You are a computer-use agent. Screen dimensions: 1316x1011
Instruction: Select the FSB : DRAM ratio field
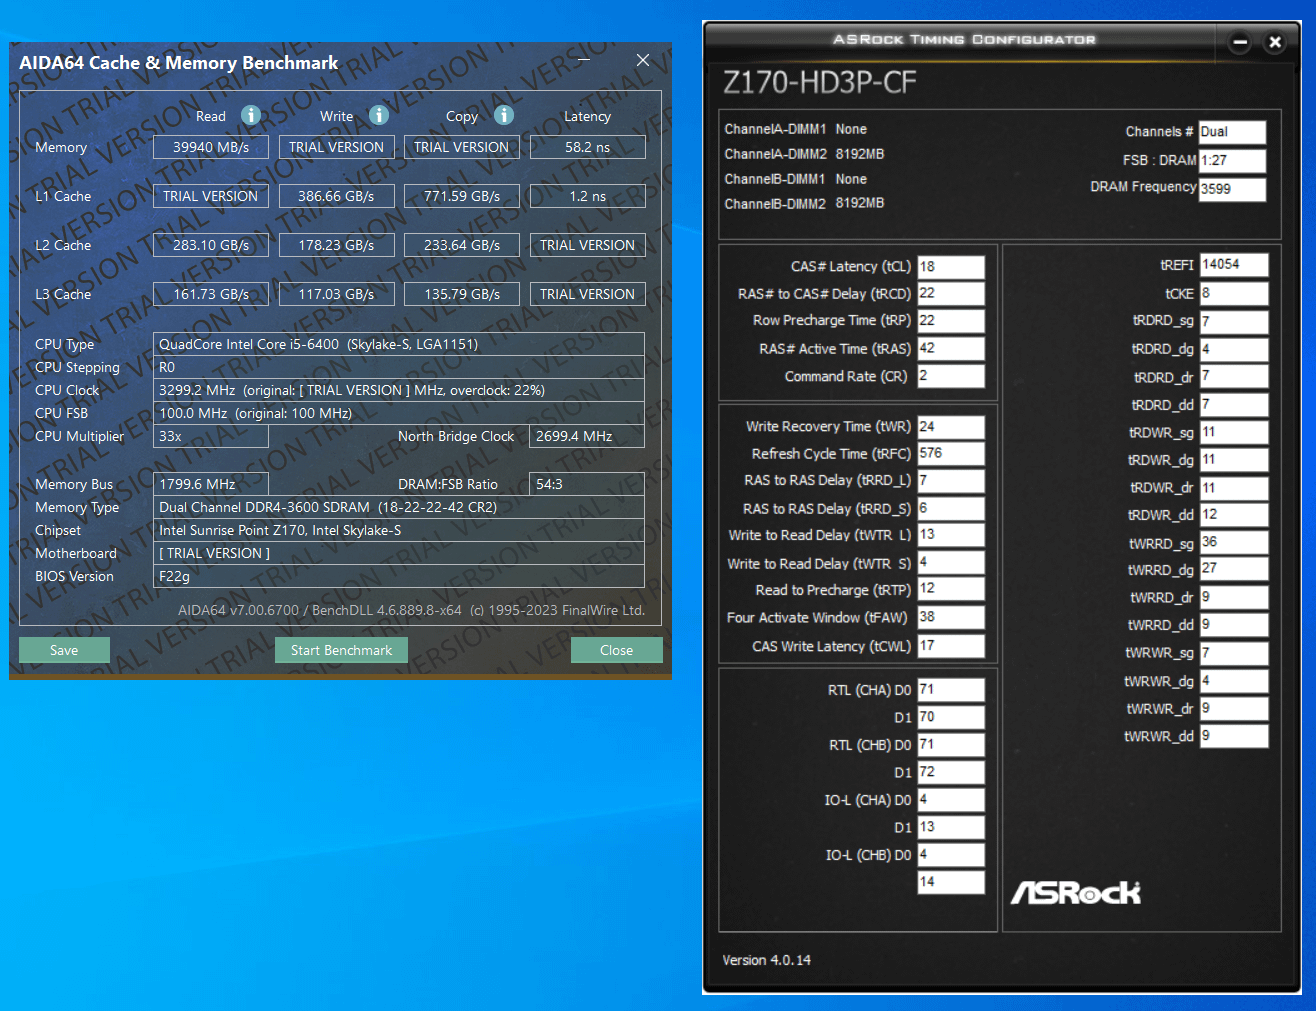(x=1232, y=161)
